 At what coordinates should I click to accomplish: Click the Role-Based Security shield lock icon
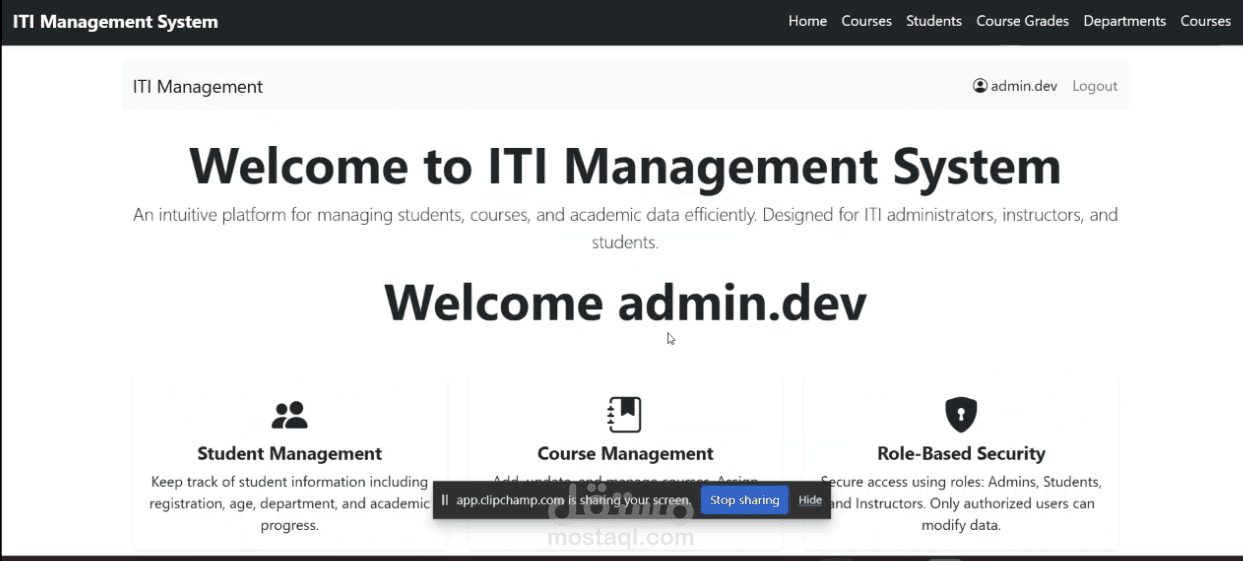(x=961, y=414)
